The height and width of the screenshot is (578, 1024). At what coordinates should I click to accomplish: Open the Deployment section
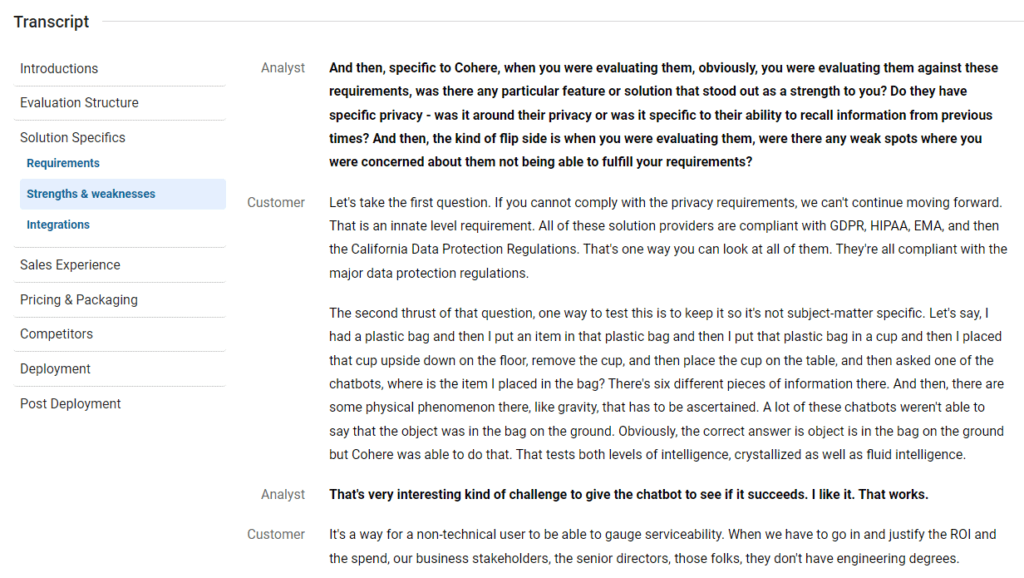[x=55, y=369]
